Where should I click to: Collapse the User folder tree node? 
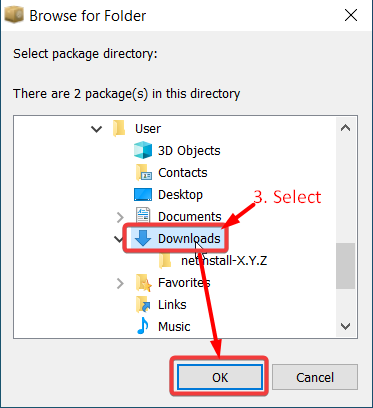[x=96, y=129]
